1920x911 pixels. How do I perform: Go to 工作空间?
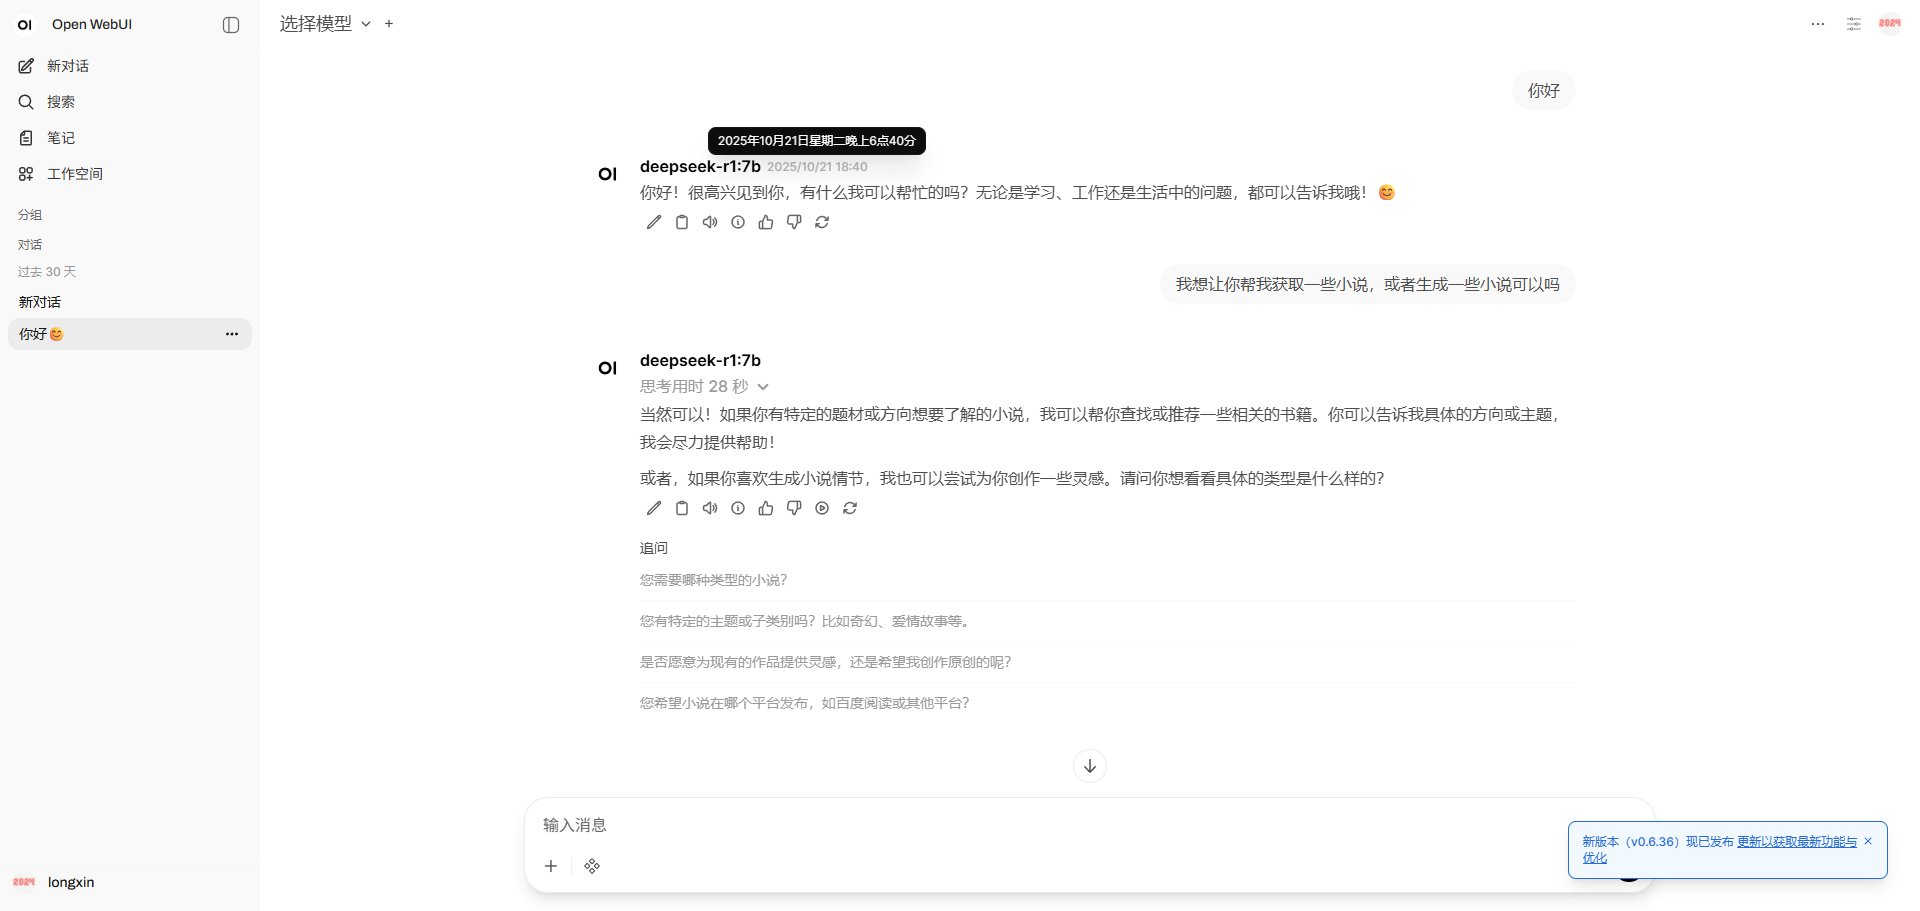pos(74,174)
